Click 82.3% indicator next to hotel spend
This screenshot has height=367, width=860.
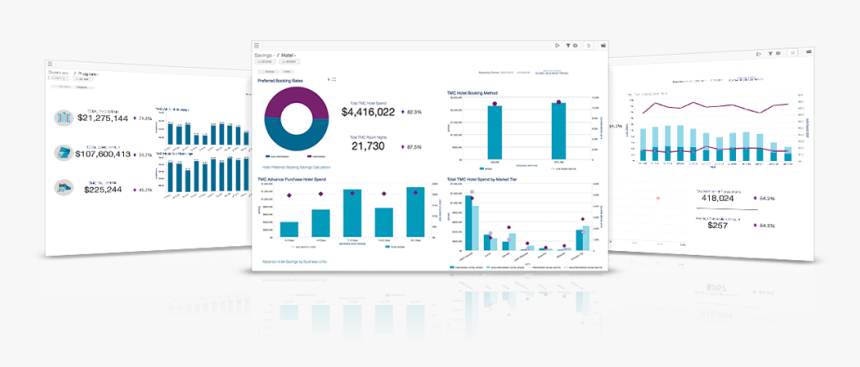tap(412, 112)
